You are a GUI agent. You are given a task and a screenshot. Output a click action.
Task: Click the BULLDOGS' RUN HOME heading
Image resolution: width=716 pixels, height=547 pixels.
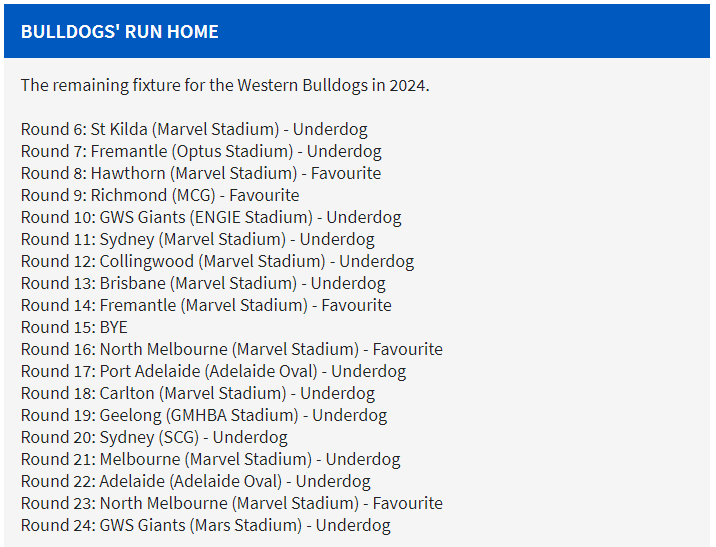click(x=120, y=32)
